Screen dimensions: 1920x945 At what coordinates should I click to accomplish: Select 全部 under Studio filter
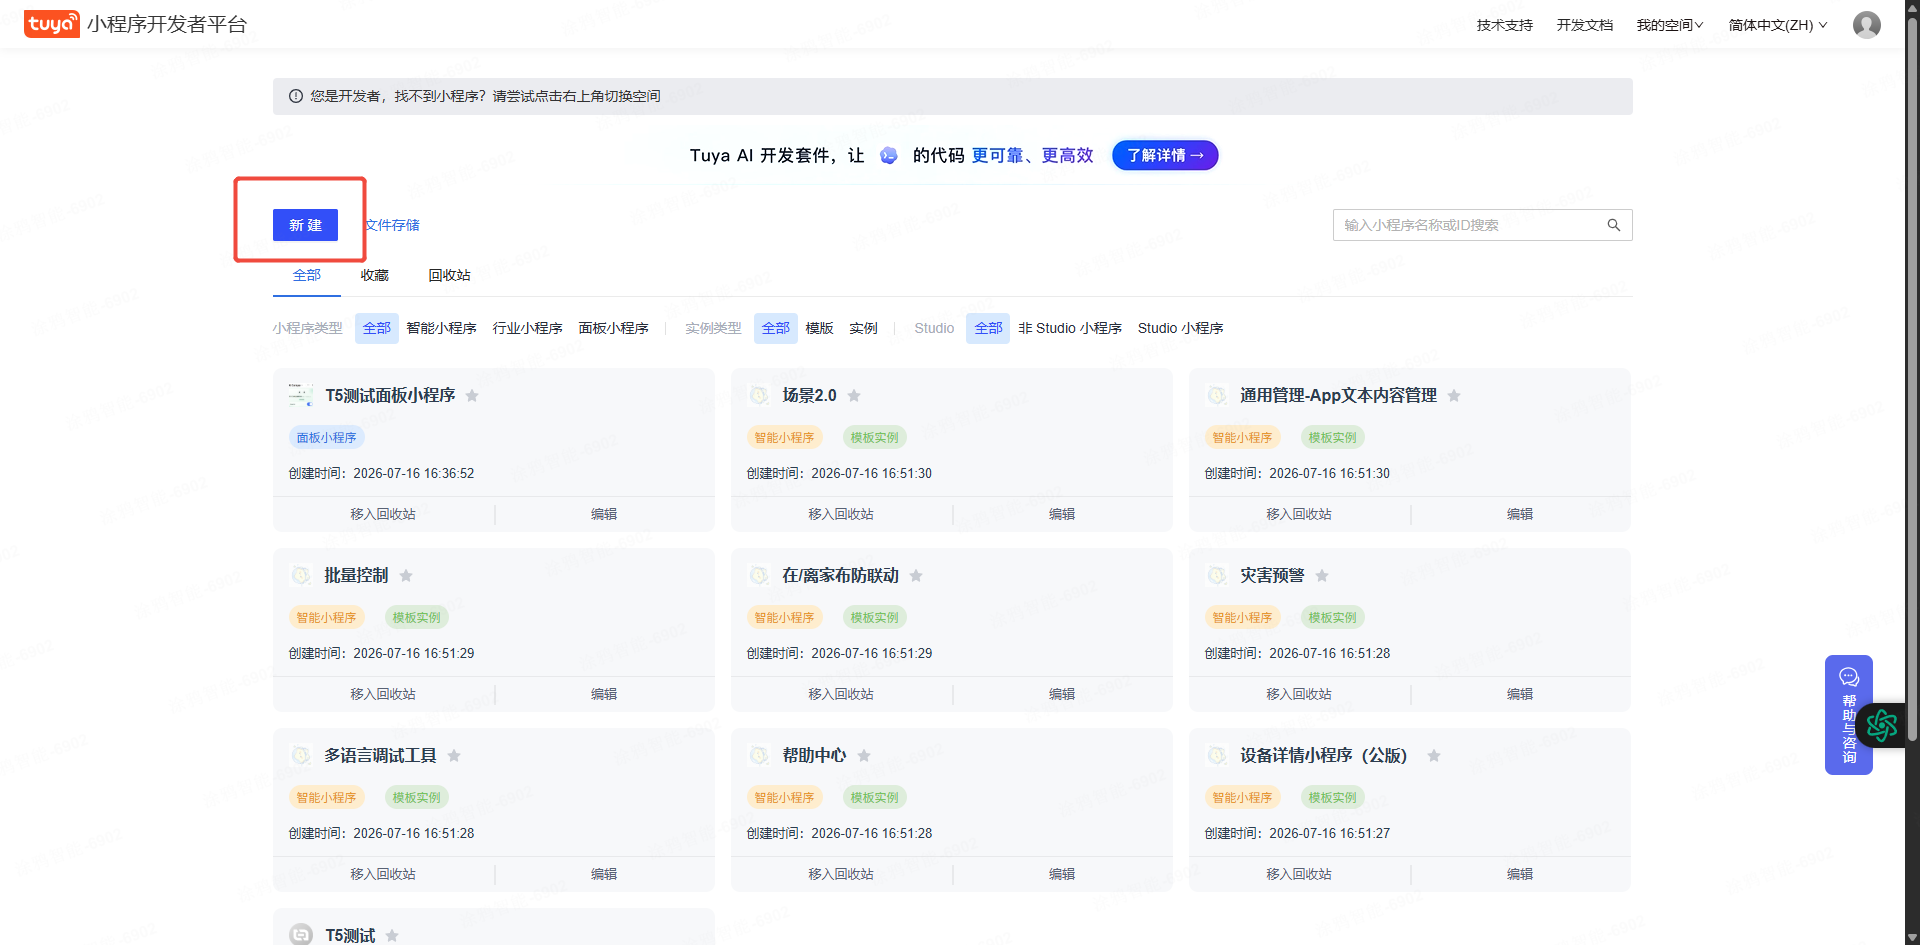988,328
